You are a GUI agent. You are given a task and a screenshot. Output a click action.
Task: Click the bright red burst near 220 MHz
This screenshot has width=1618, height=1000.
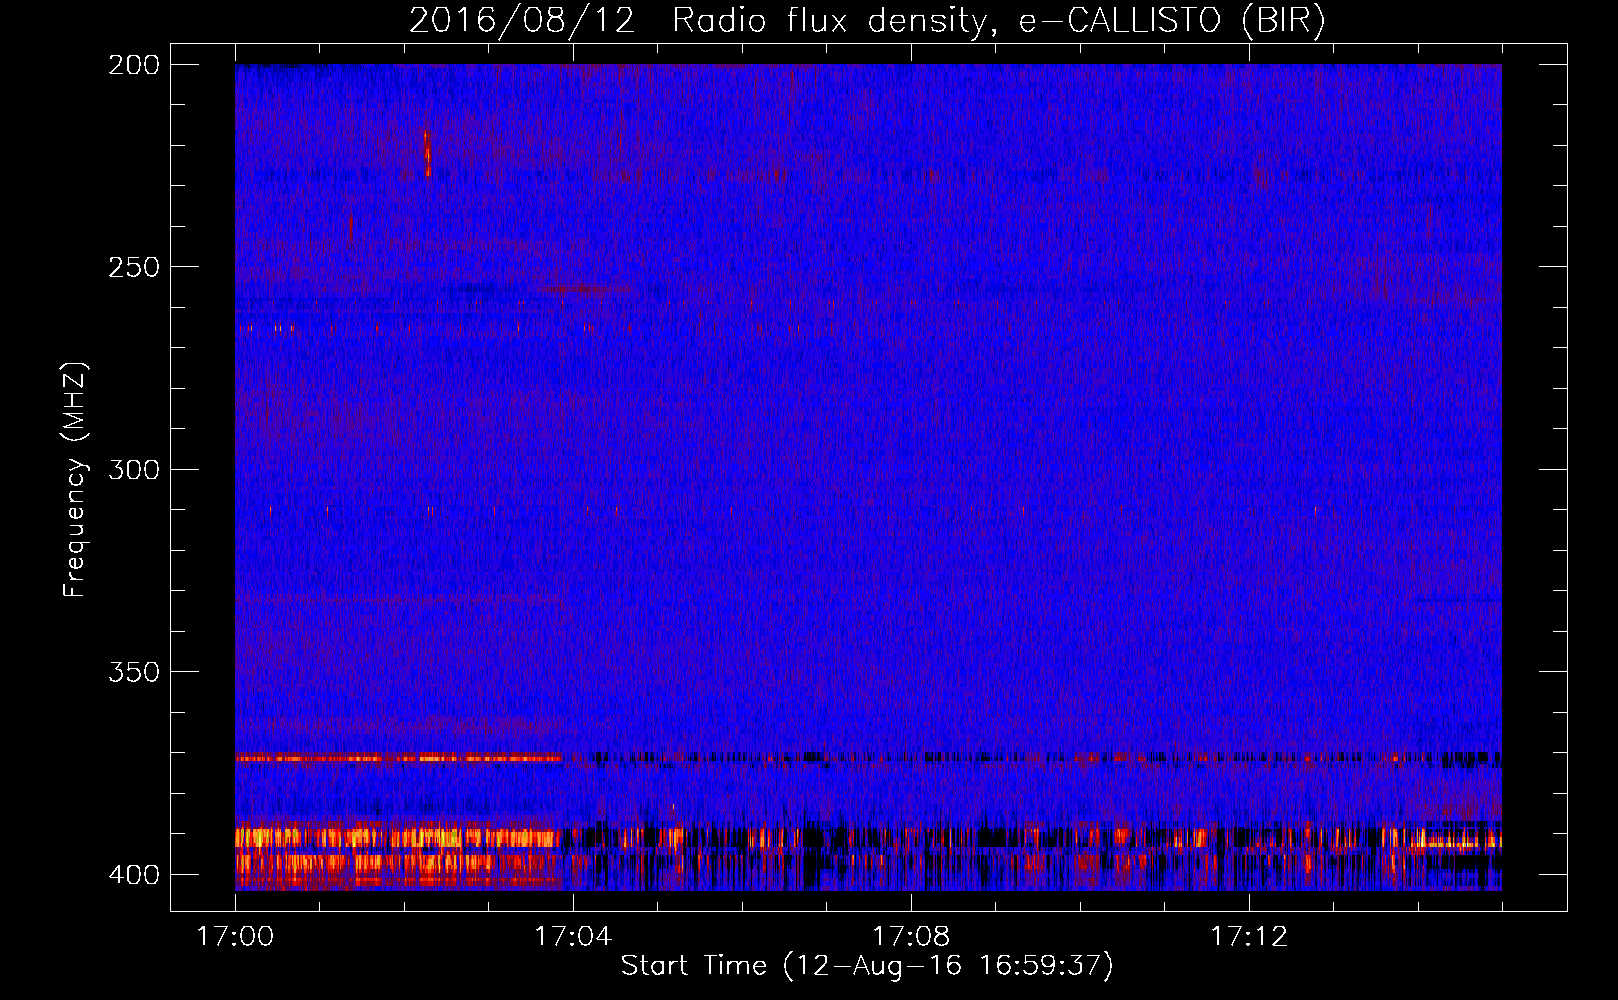[x=427, y=153]
